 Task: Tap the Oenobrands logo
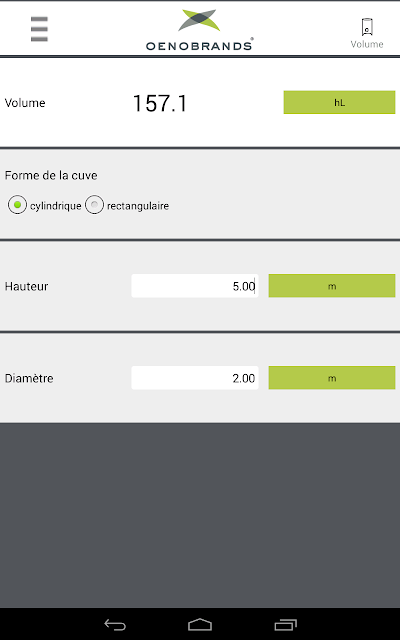200,29
